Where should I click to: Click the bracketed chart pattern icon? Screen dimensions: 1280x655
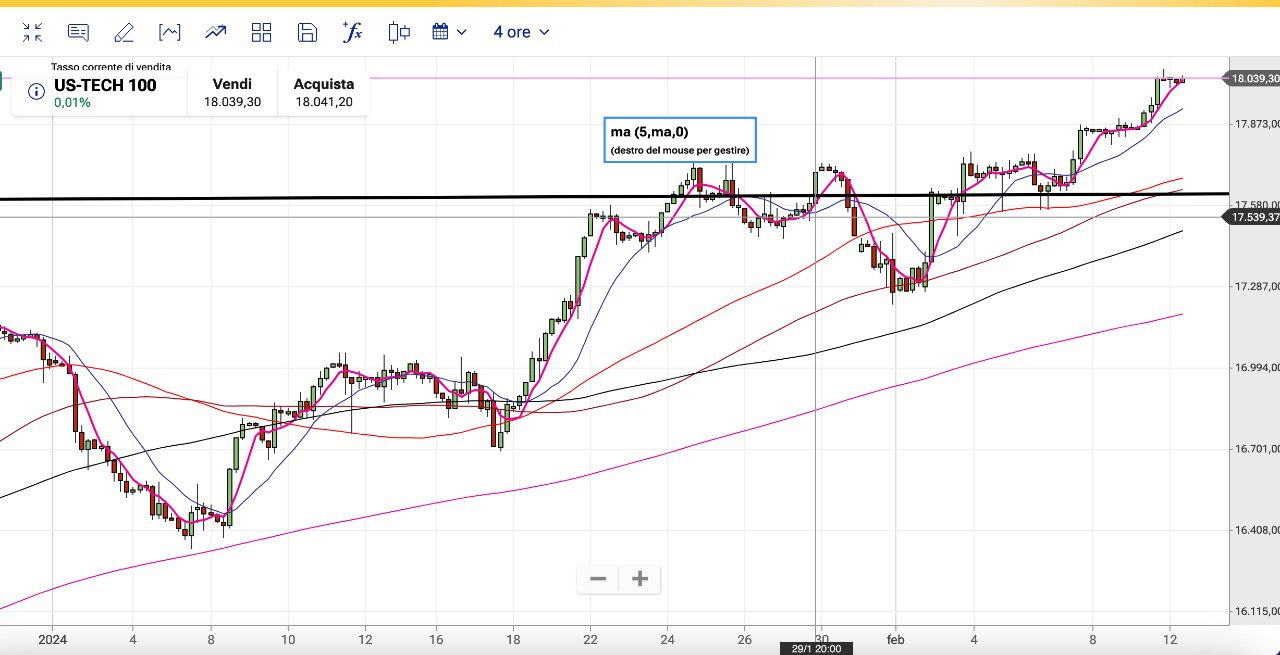click(170, 32)
